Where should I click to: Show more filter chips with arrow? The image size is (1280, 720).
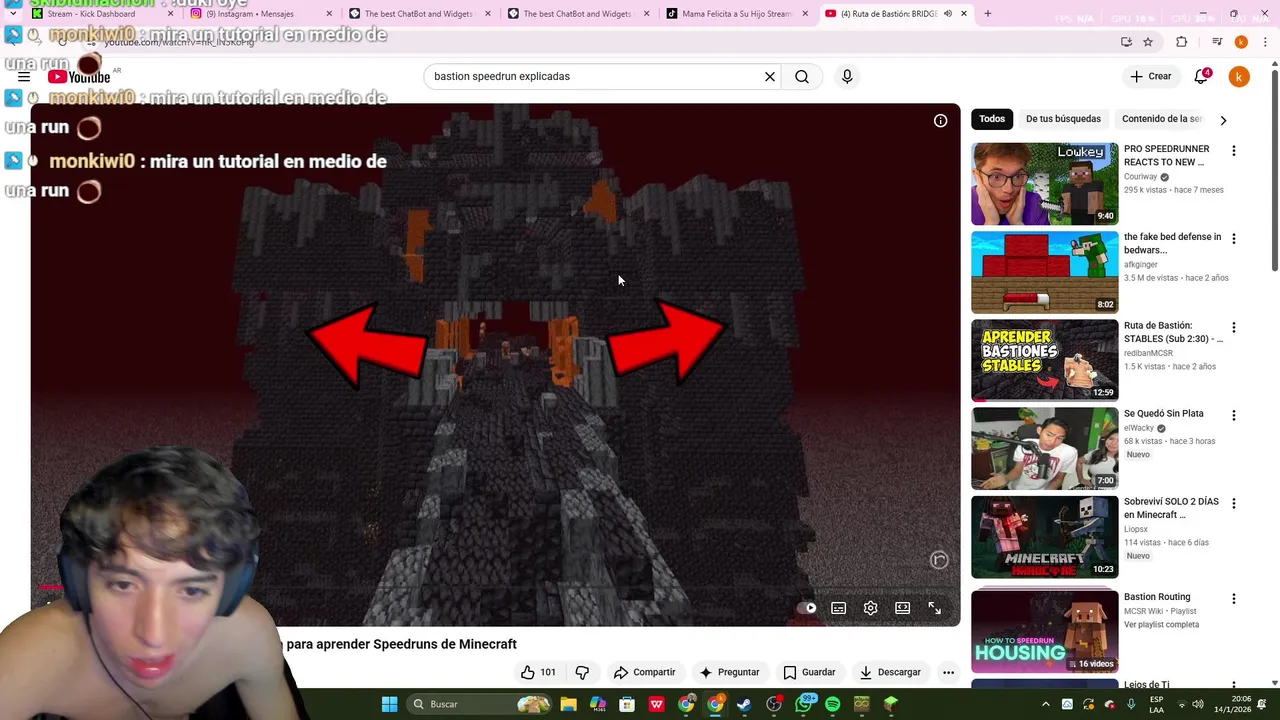[1223, 120]
